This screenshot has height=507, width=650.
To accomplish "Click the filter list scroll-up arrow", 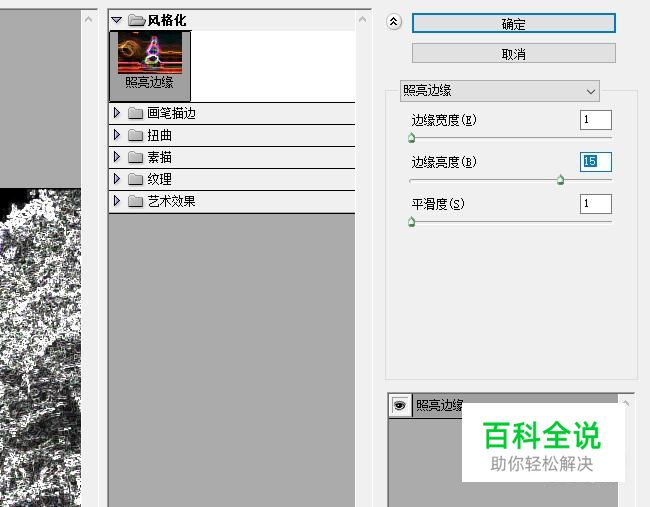I will point(362,19).
